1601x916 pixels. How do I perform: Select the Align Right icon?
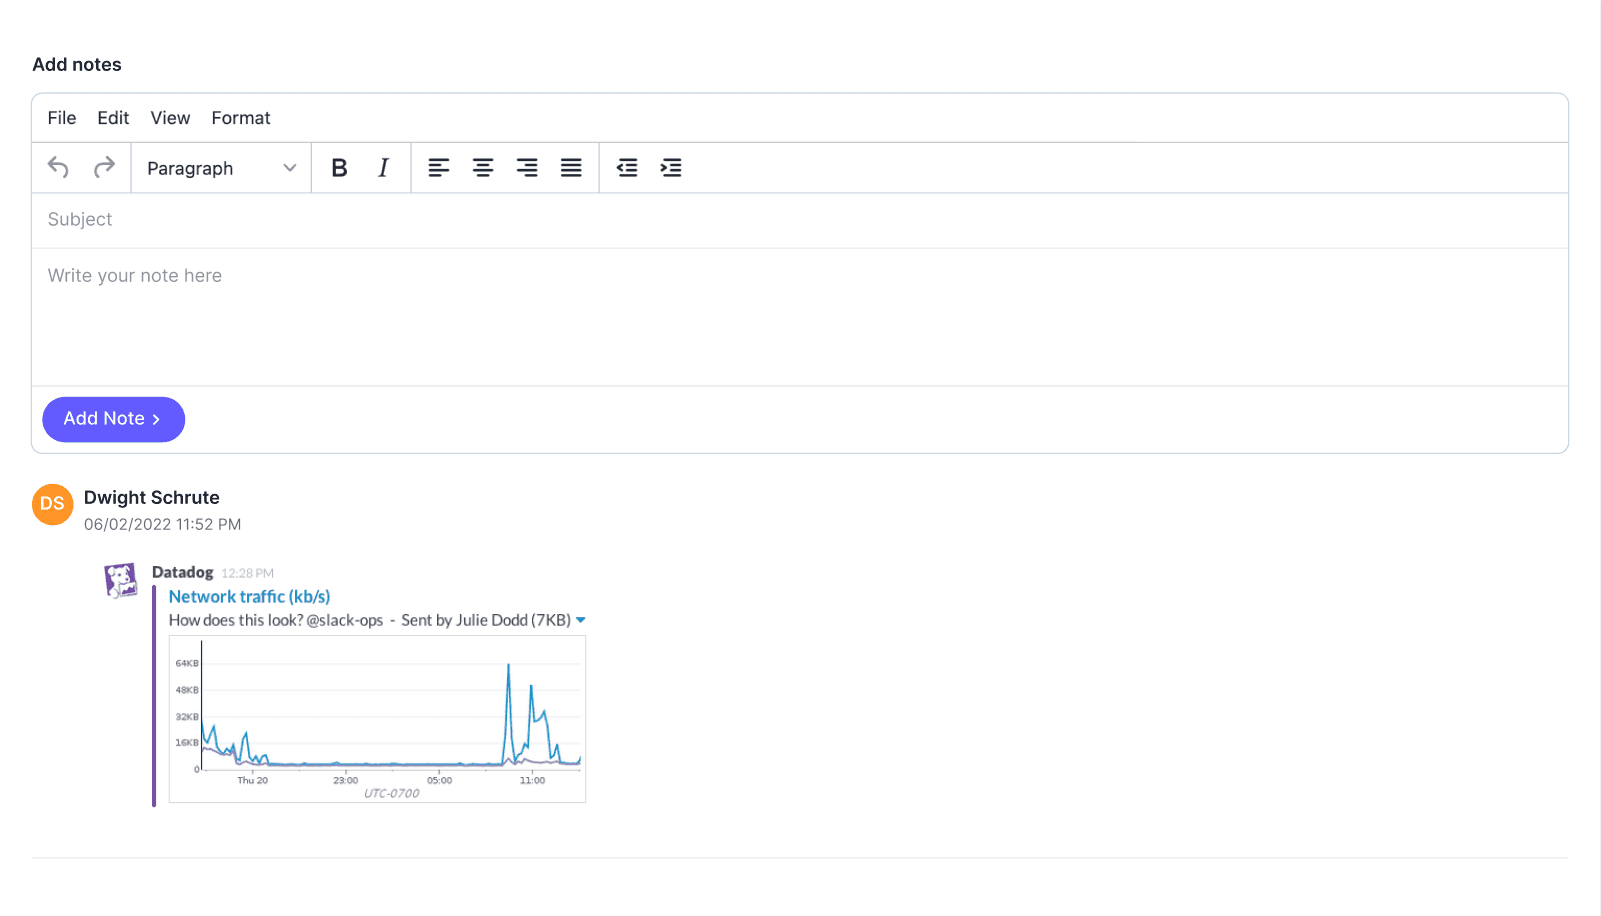coord(527,167)
